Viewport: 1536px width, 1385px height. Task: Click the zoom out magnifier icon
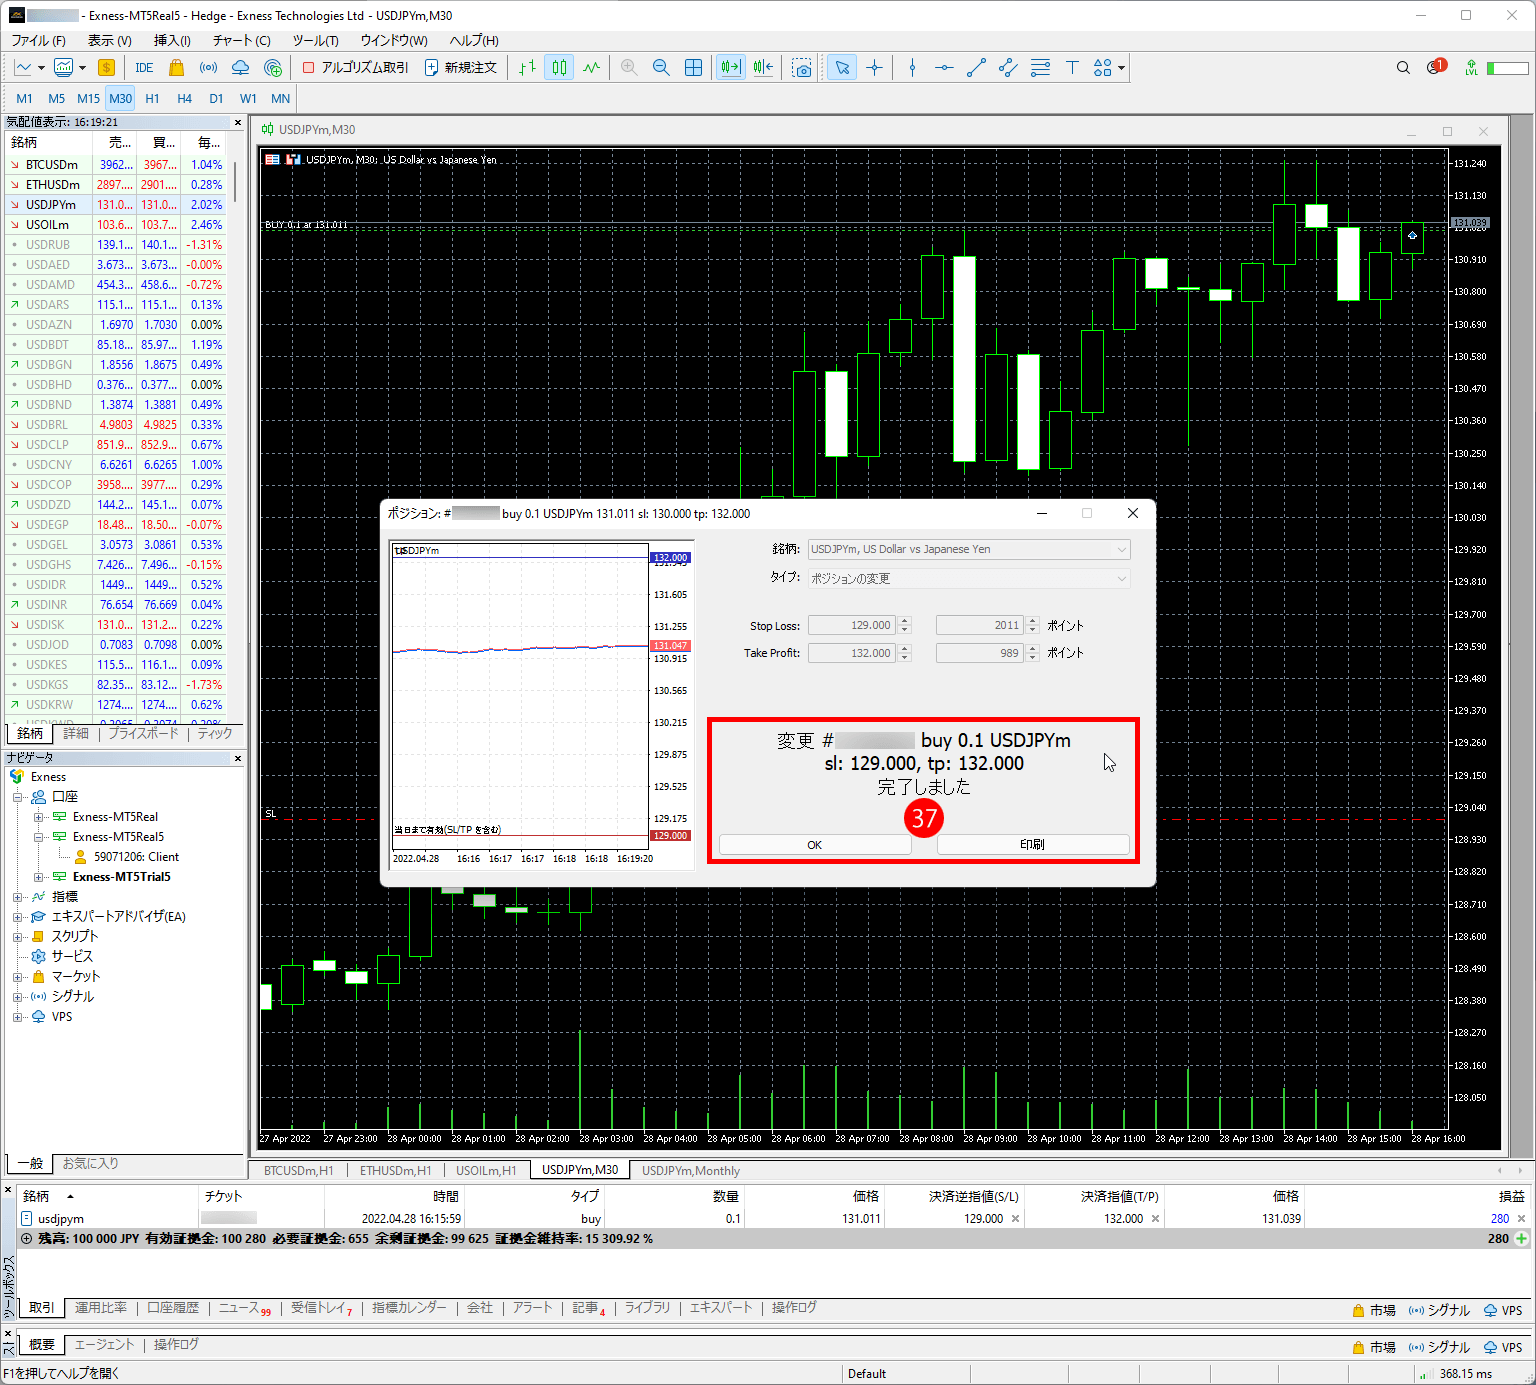pos(661,68)
